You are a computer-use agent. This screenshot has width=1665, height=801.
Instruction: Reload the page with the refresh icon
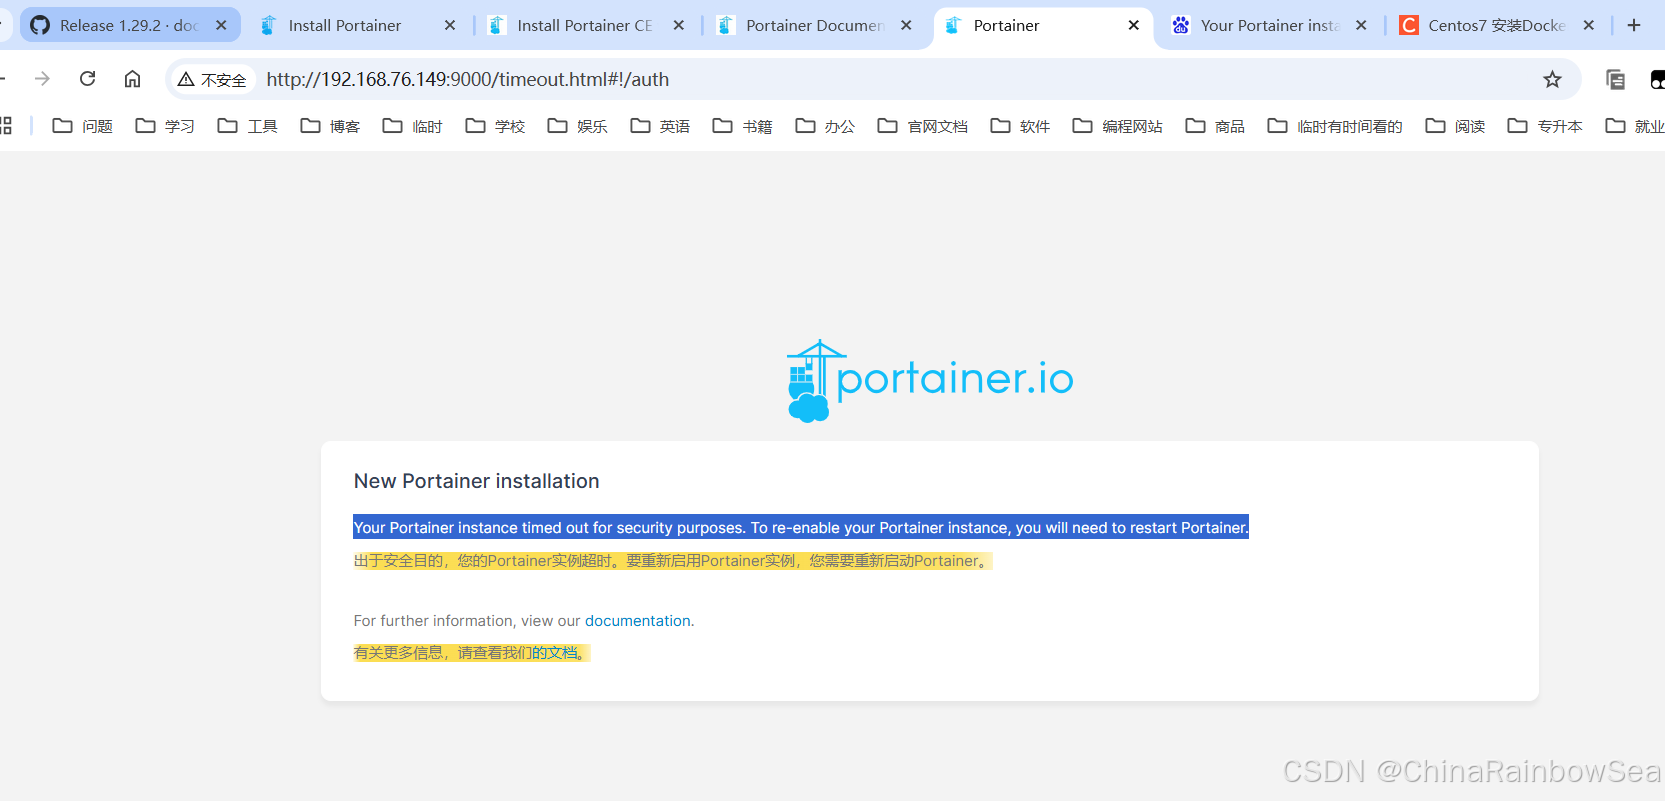(x=88, y=79)
